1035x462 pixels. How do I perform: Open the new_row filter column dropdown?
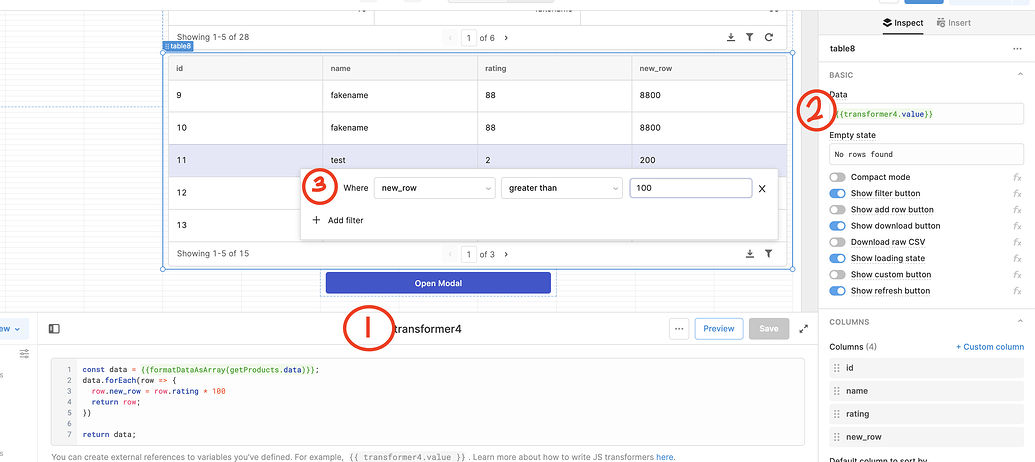tap(435, 188)
